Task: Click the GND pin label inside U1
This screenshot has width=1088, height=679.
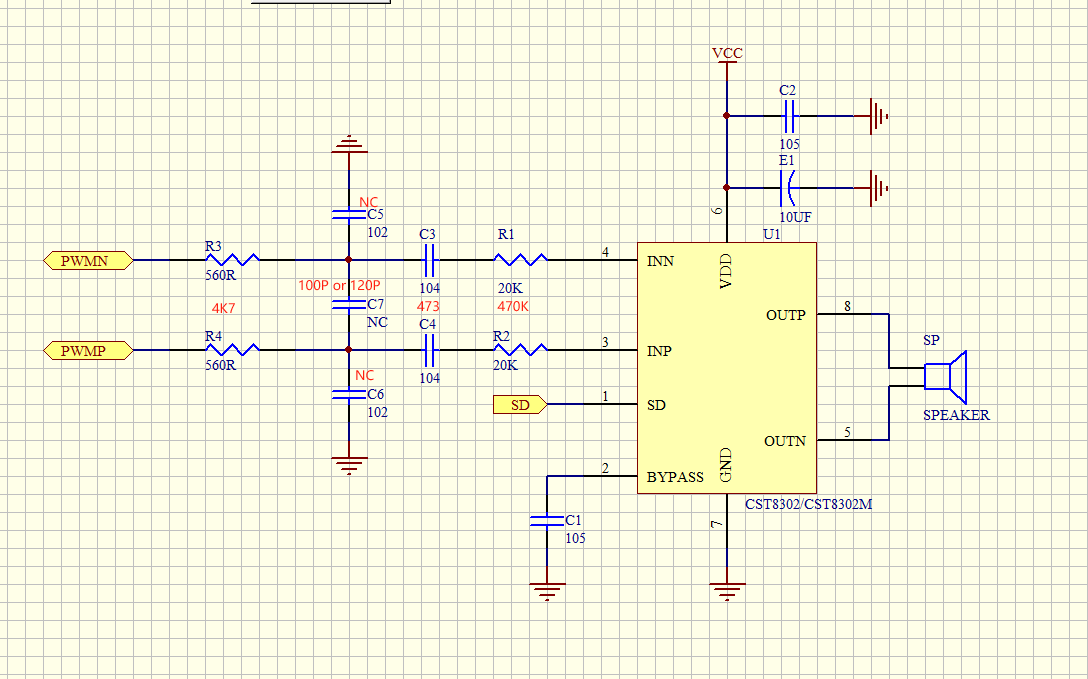Action: (726, 465)
